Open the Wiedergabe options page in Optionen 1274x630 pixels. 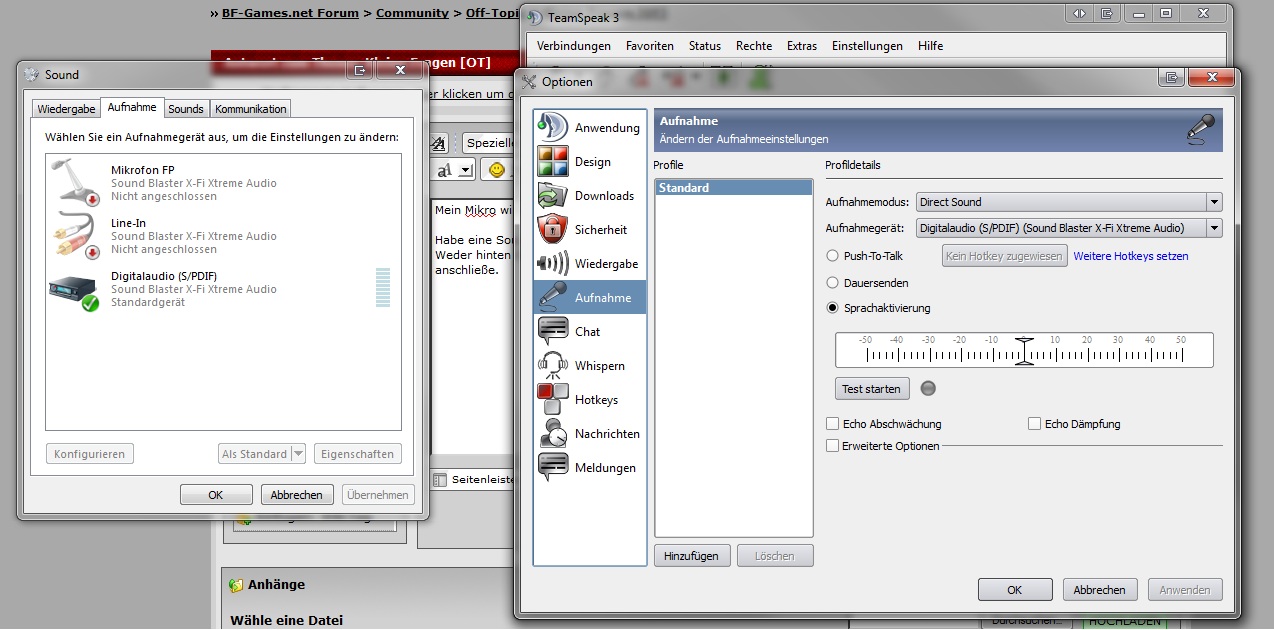pos(590,264)
